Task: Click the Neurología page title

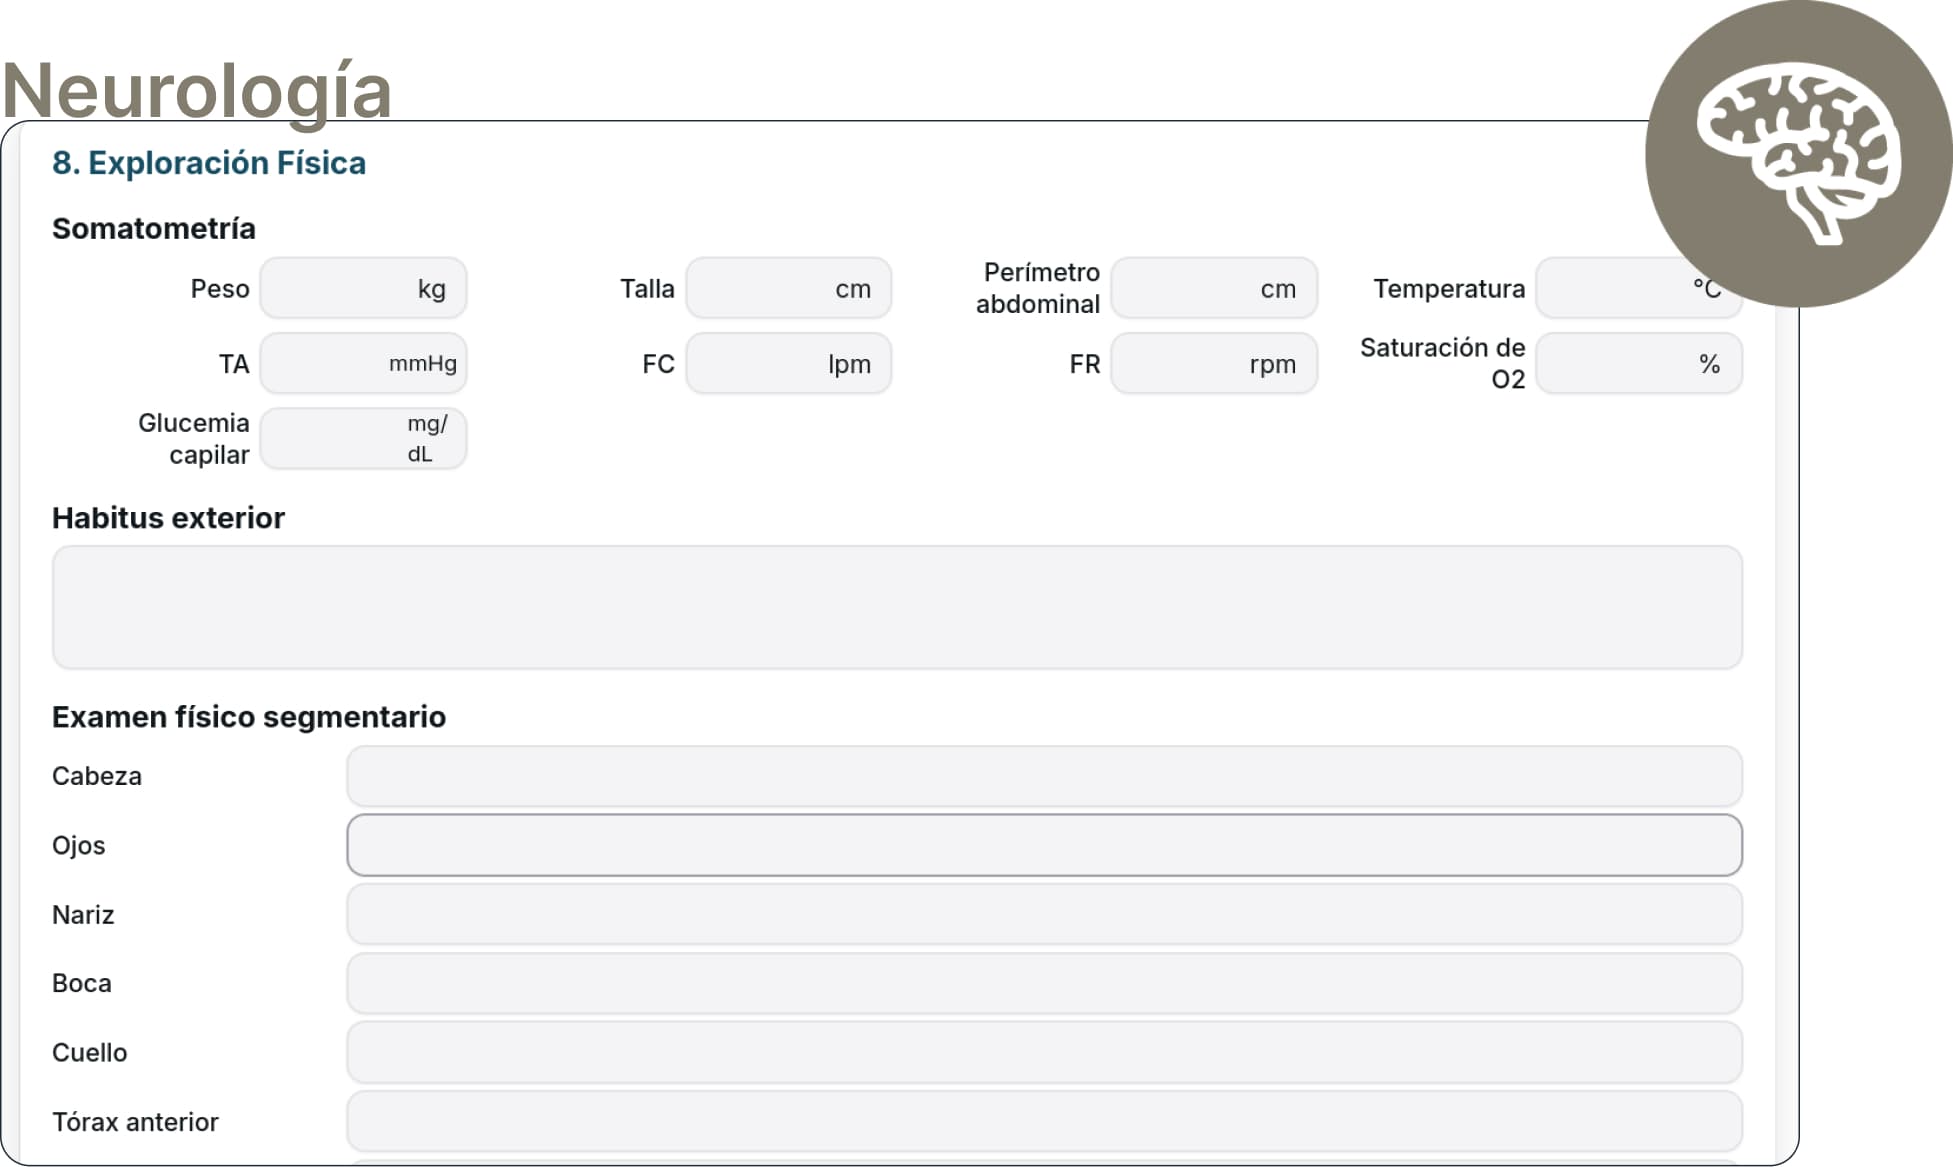Action: [197, 90]
